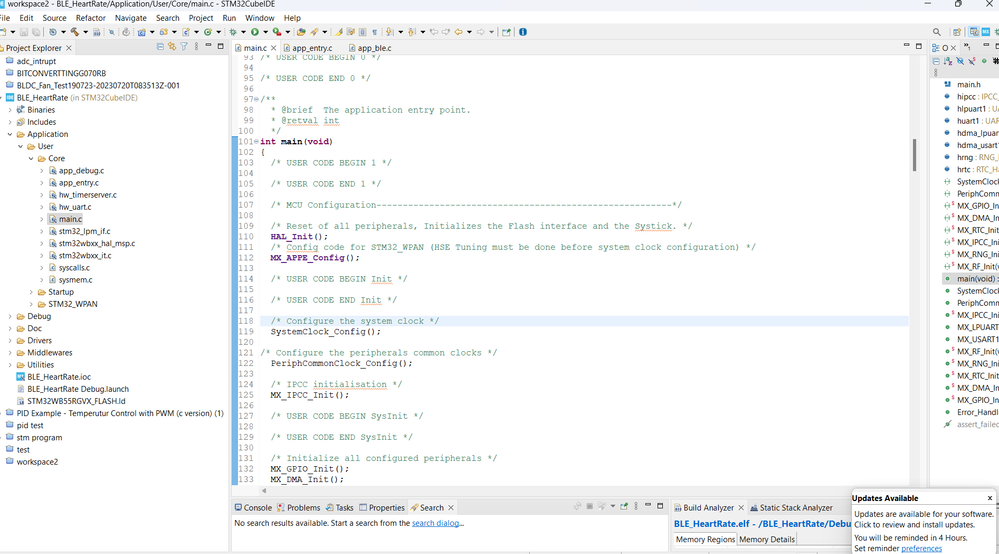Click the Show Whitespace pilcrow icon
This screenshot has width=999, height=554.
click(375, 32)
